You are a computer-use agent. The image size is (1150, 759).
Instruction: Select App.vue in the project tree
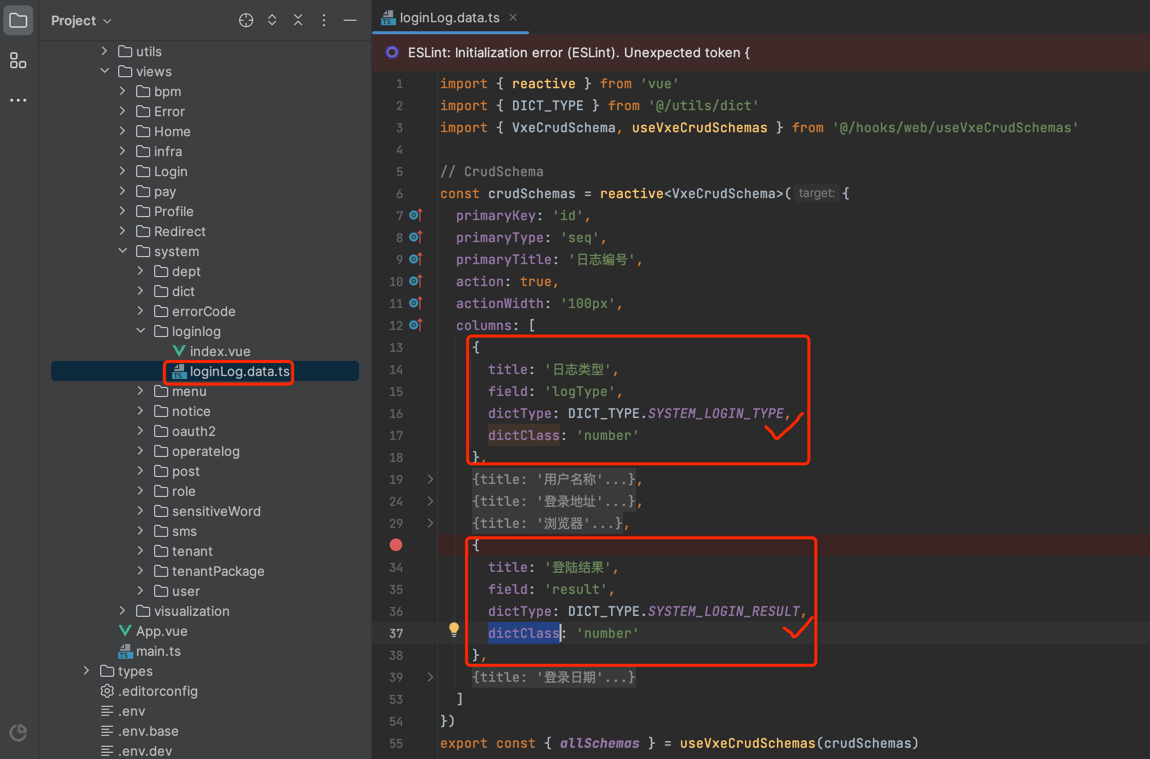(x=161, y=631)
